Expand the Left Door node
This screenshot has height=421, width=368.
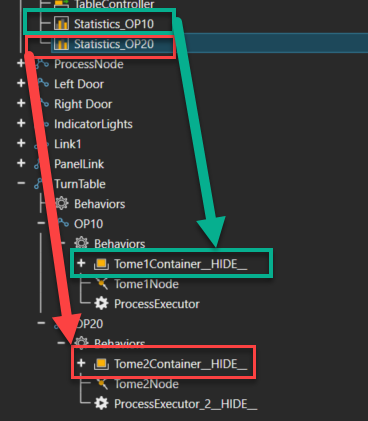coord(21,83)
